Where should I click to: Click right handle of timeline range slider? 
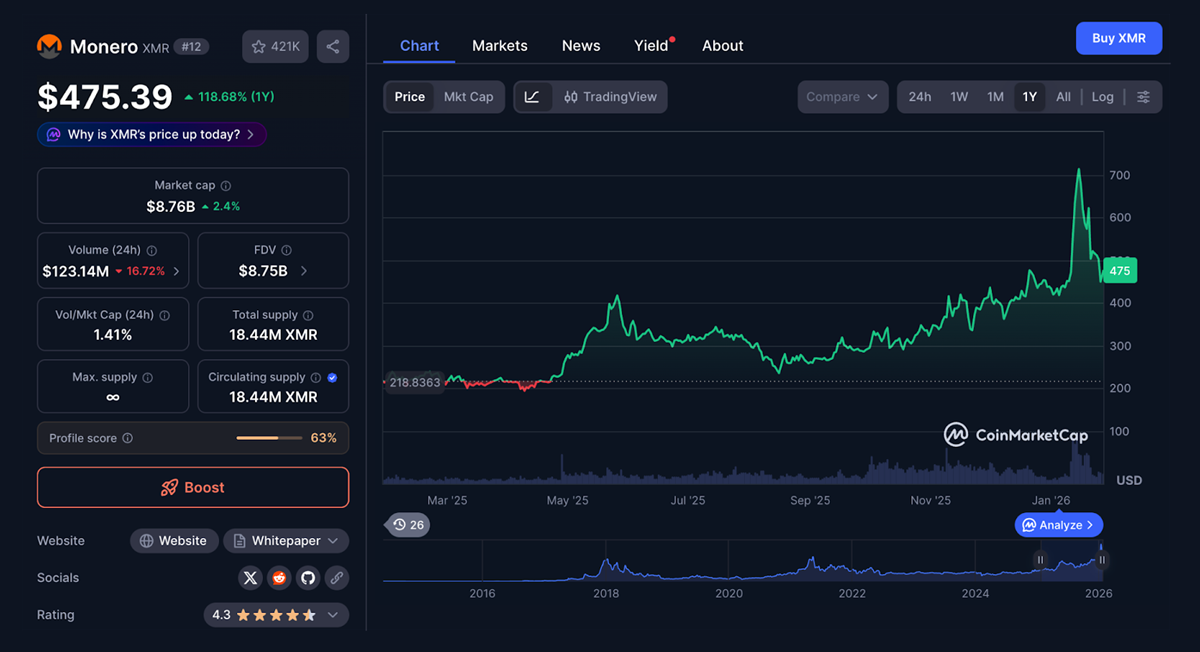point(1102,560)
